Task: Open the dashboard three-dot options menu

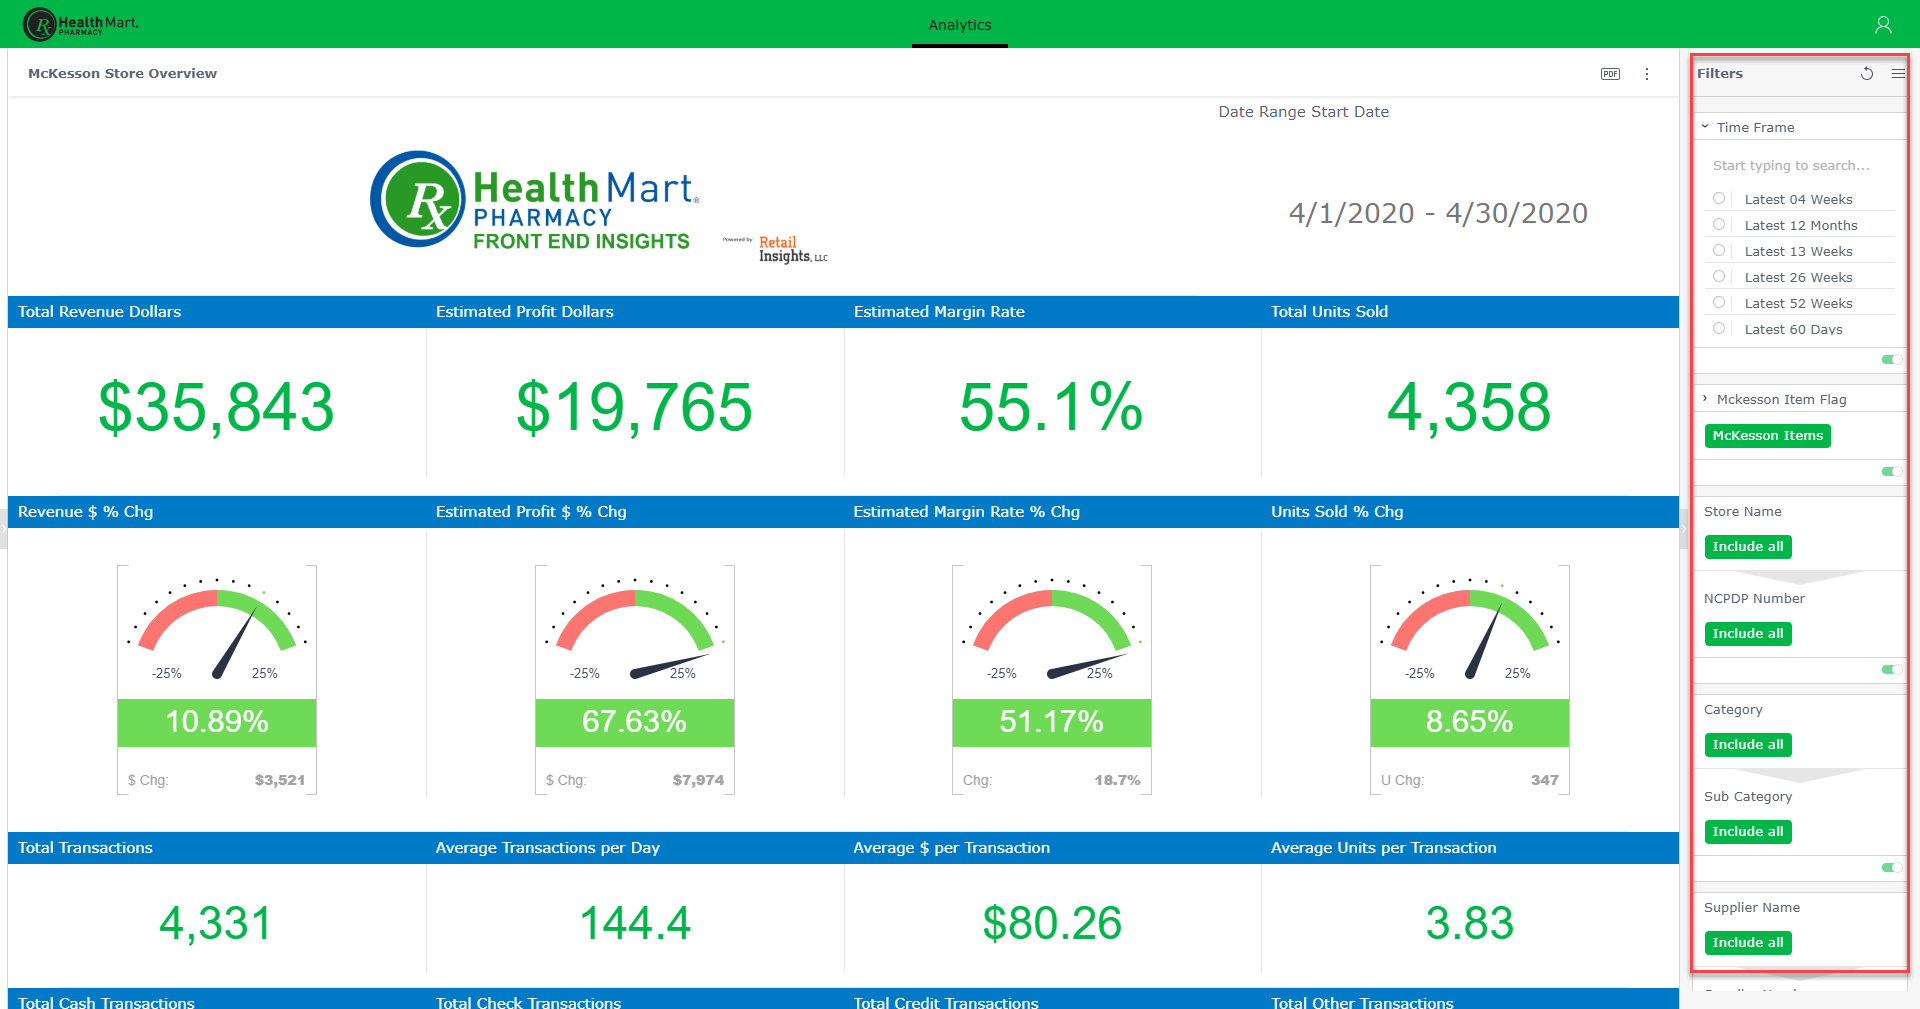Action: [1647, 74]
